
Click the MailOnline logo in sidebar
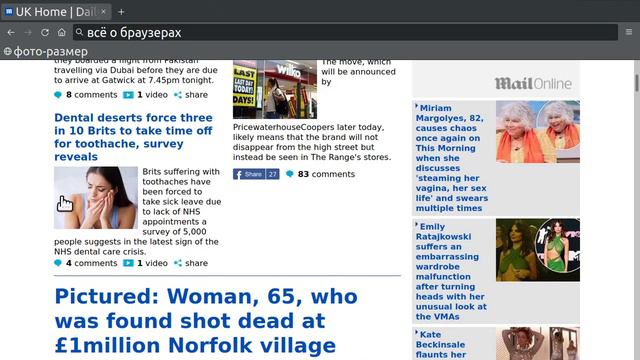tap(533, 84)
